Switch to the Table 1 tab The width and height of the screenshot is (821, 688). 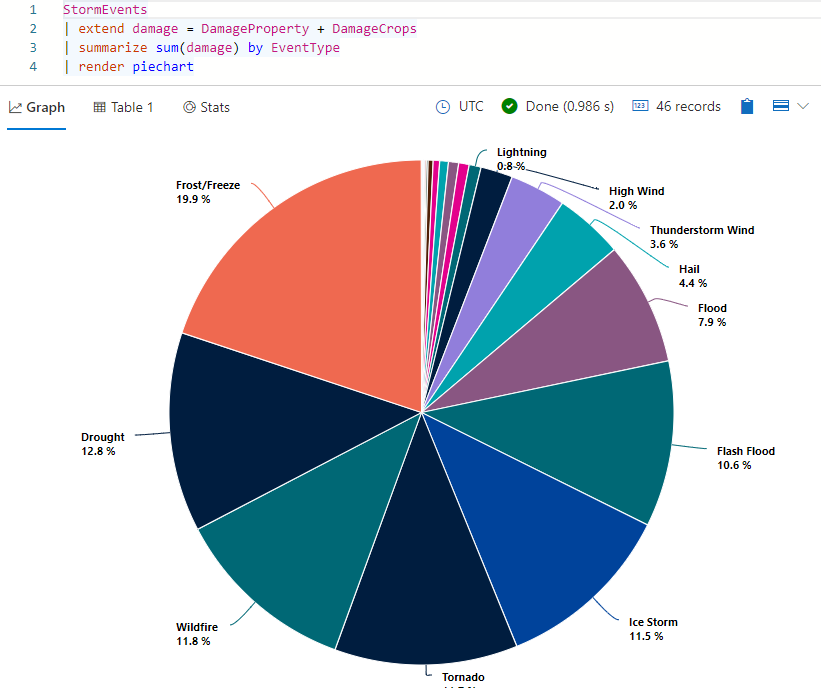tap(123, 107)
